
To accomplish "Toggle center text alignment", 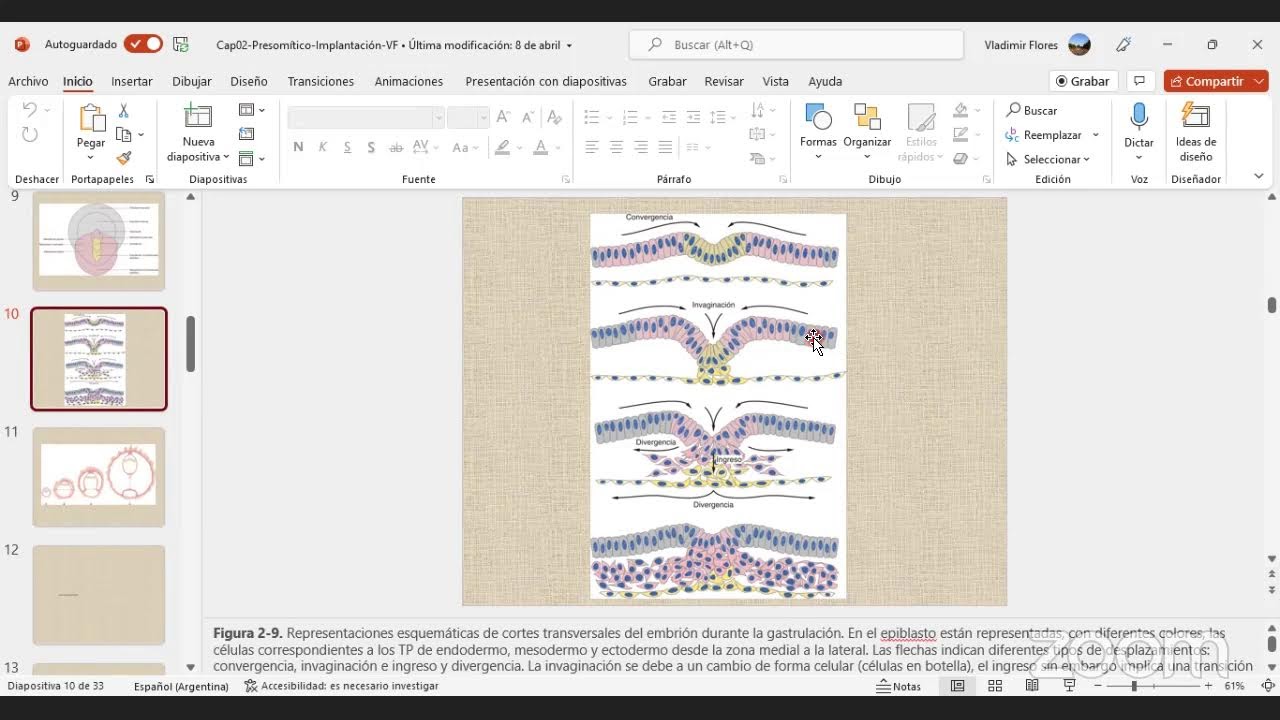I will pyautogui.click(x=616, y=147).
